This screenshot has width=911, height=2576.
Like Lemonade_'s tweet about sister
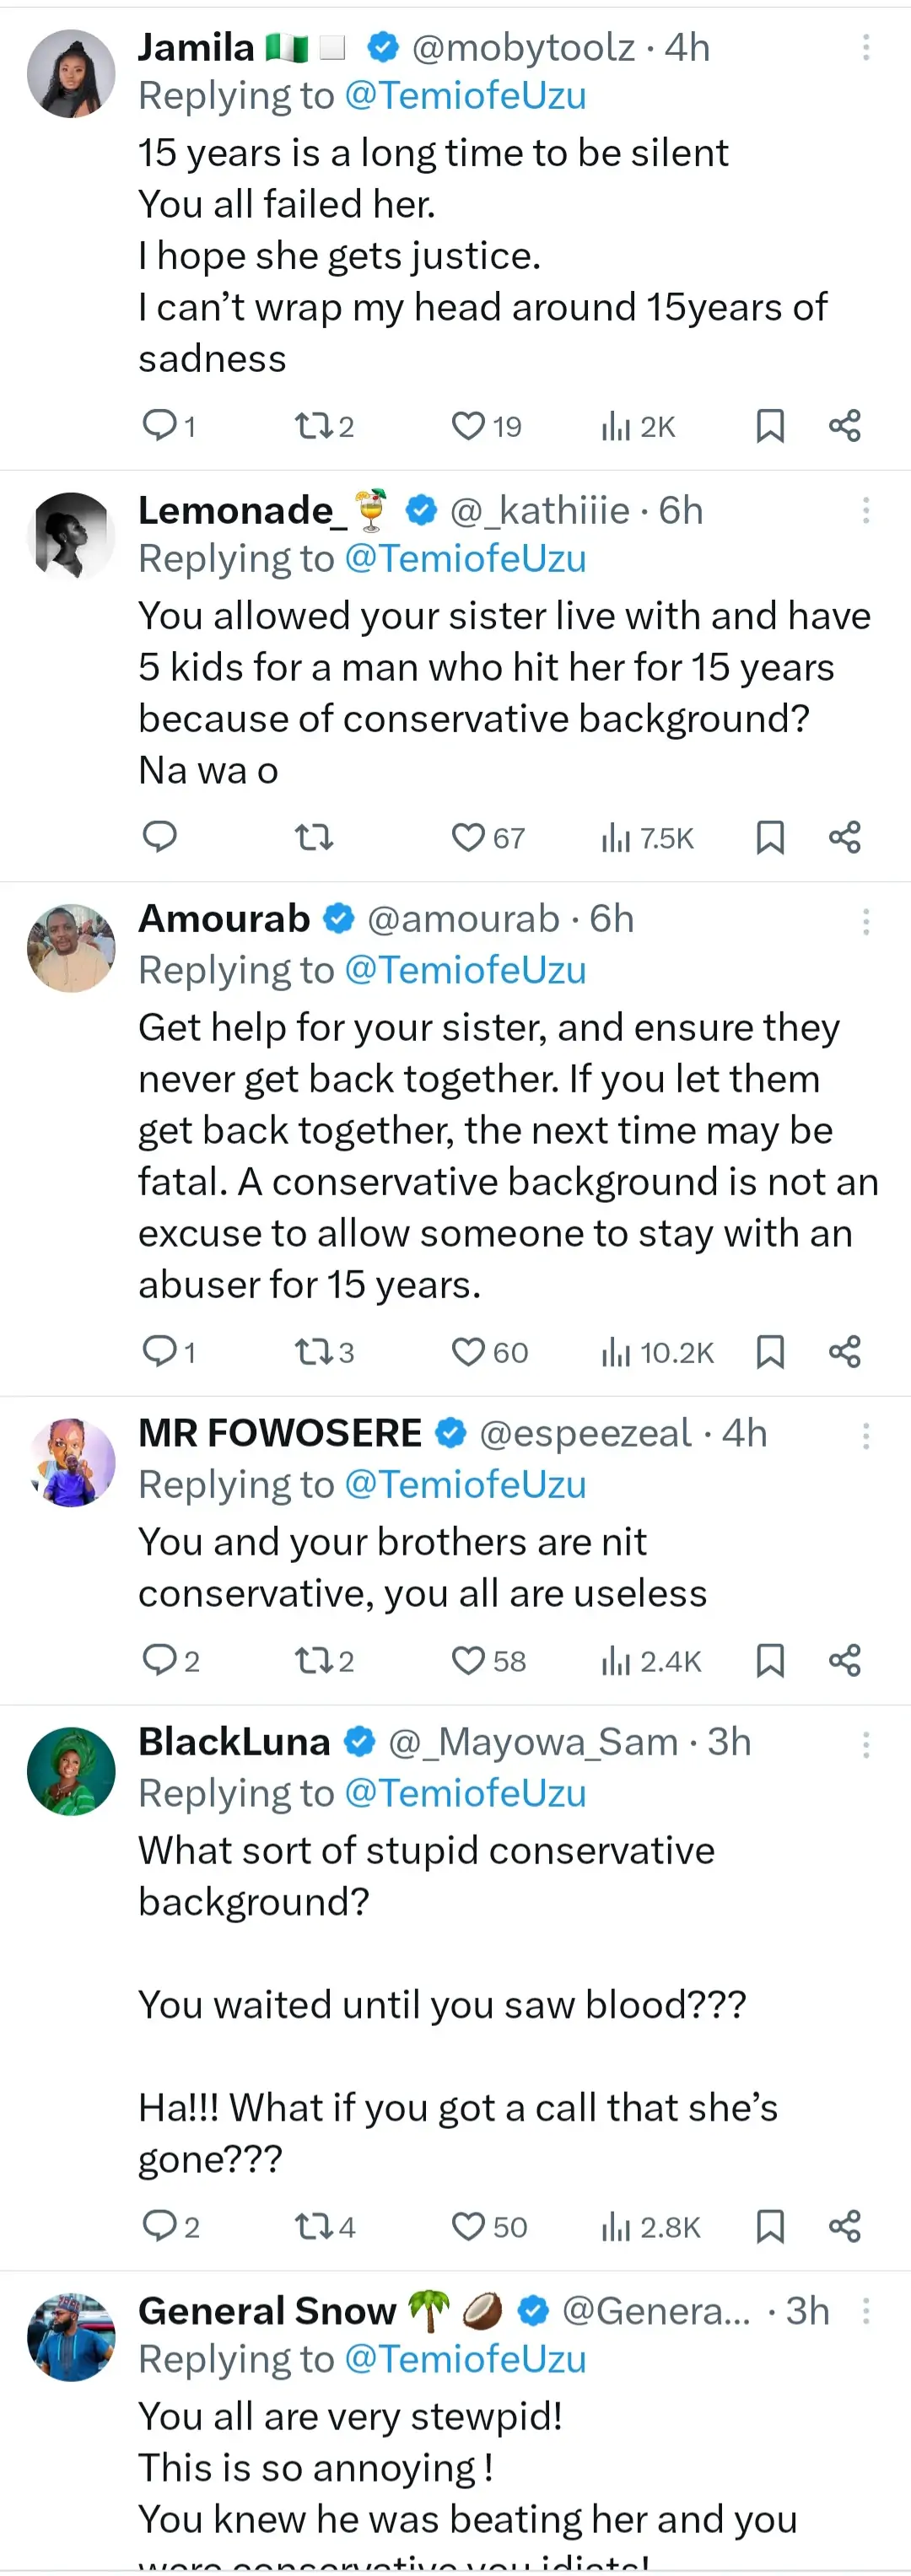[468, 837]
